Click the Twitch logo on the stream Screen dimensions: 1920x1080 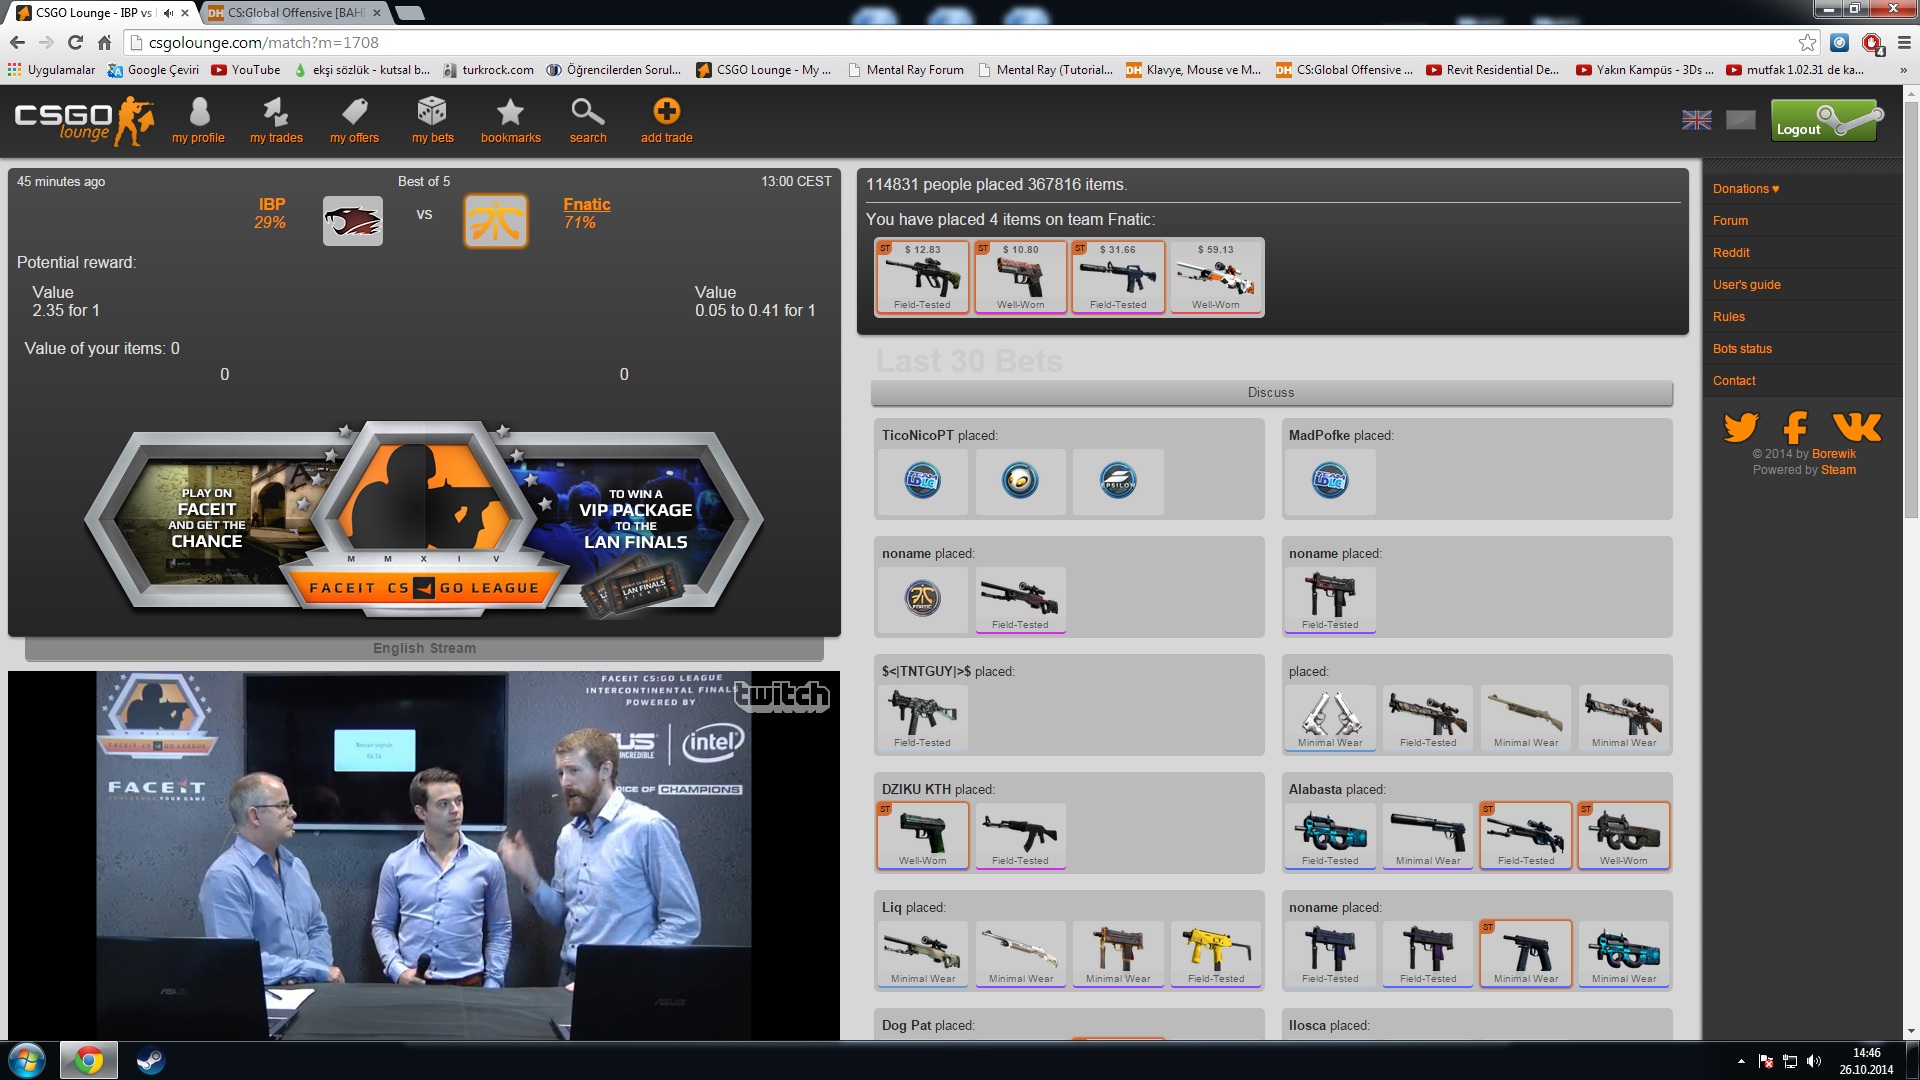coord(782,696)
